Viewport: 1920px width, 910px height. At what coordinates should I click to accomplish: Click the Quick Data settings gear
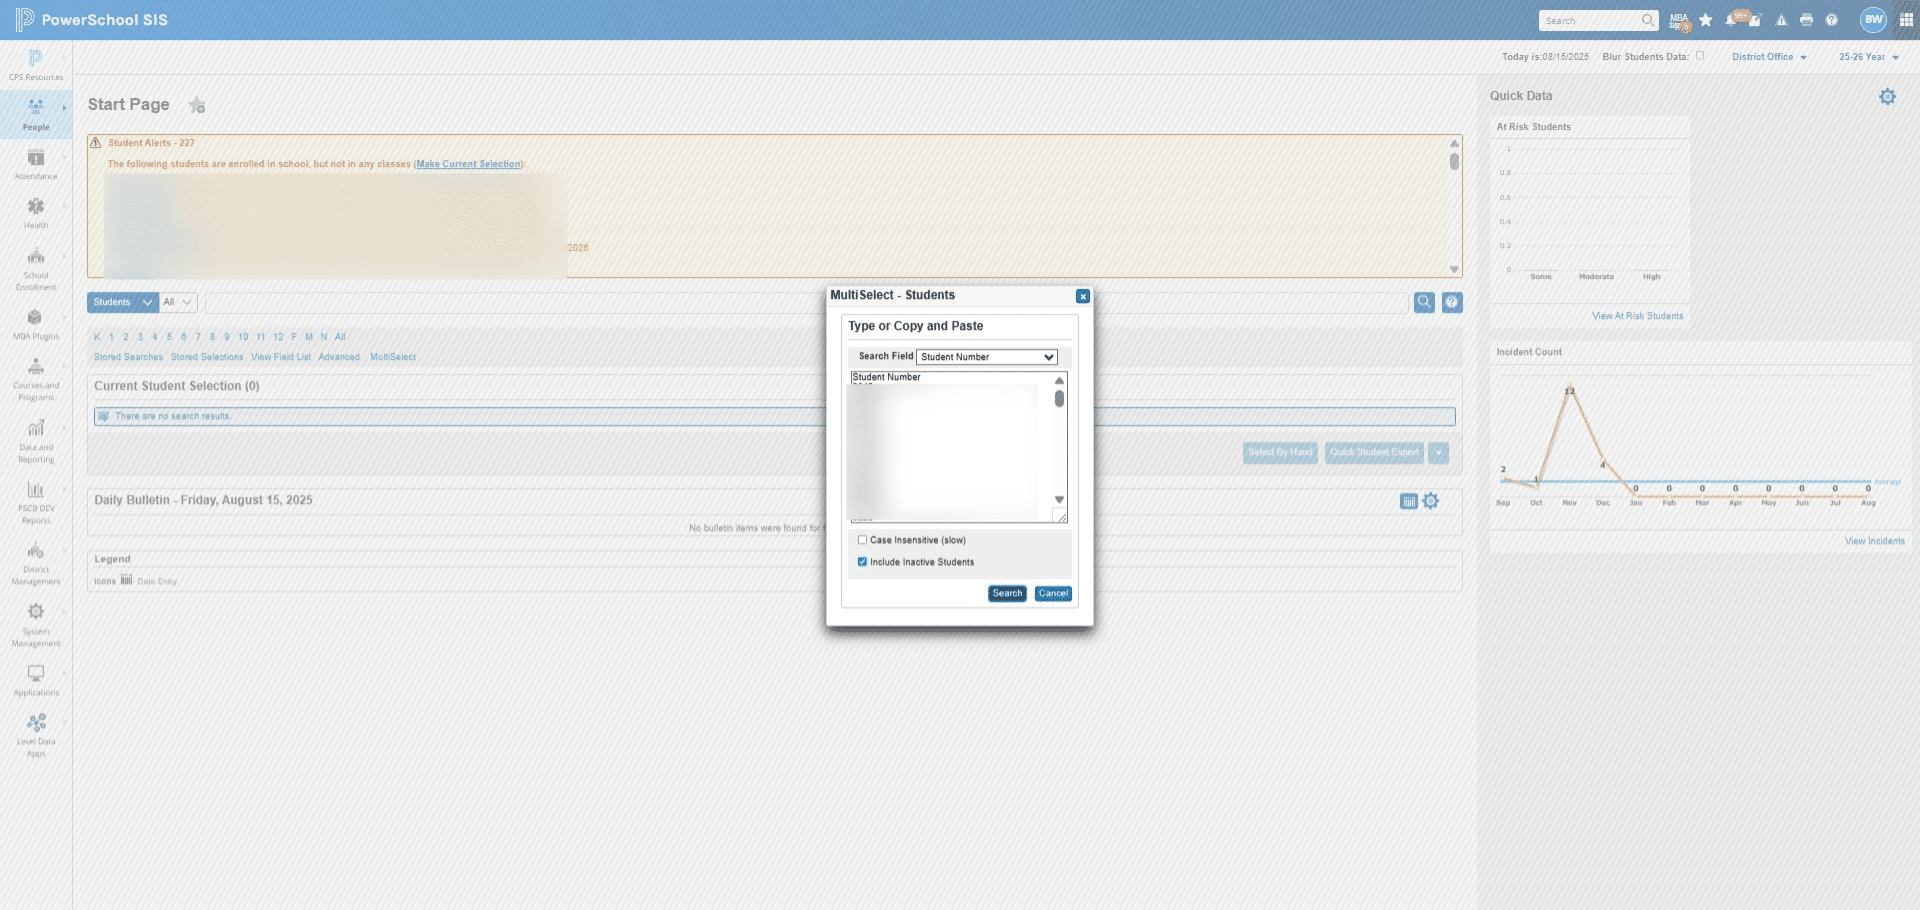1887,97
